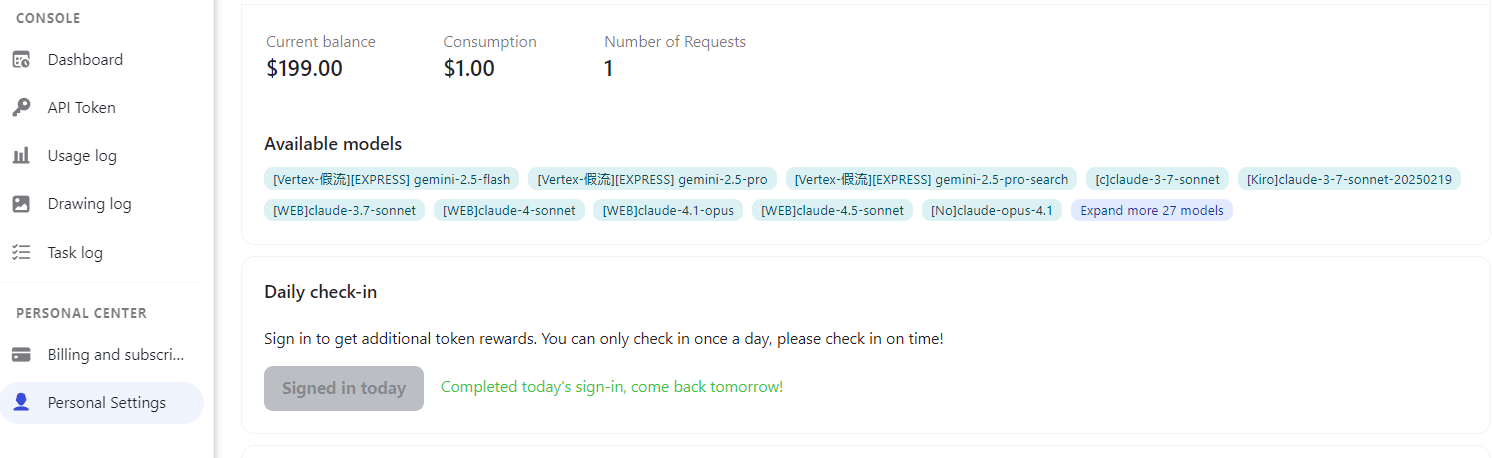Click the $199.00 current balance value
The image size is (1492, 458).
coord(305,69)
